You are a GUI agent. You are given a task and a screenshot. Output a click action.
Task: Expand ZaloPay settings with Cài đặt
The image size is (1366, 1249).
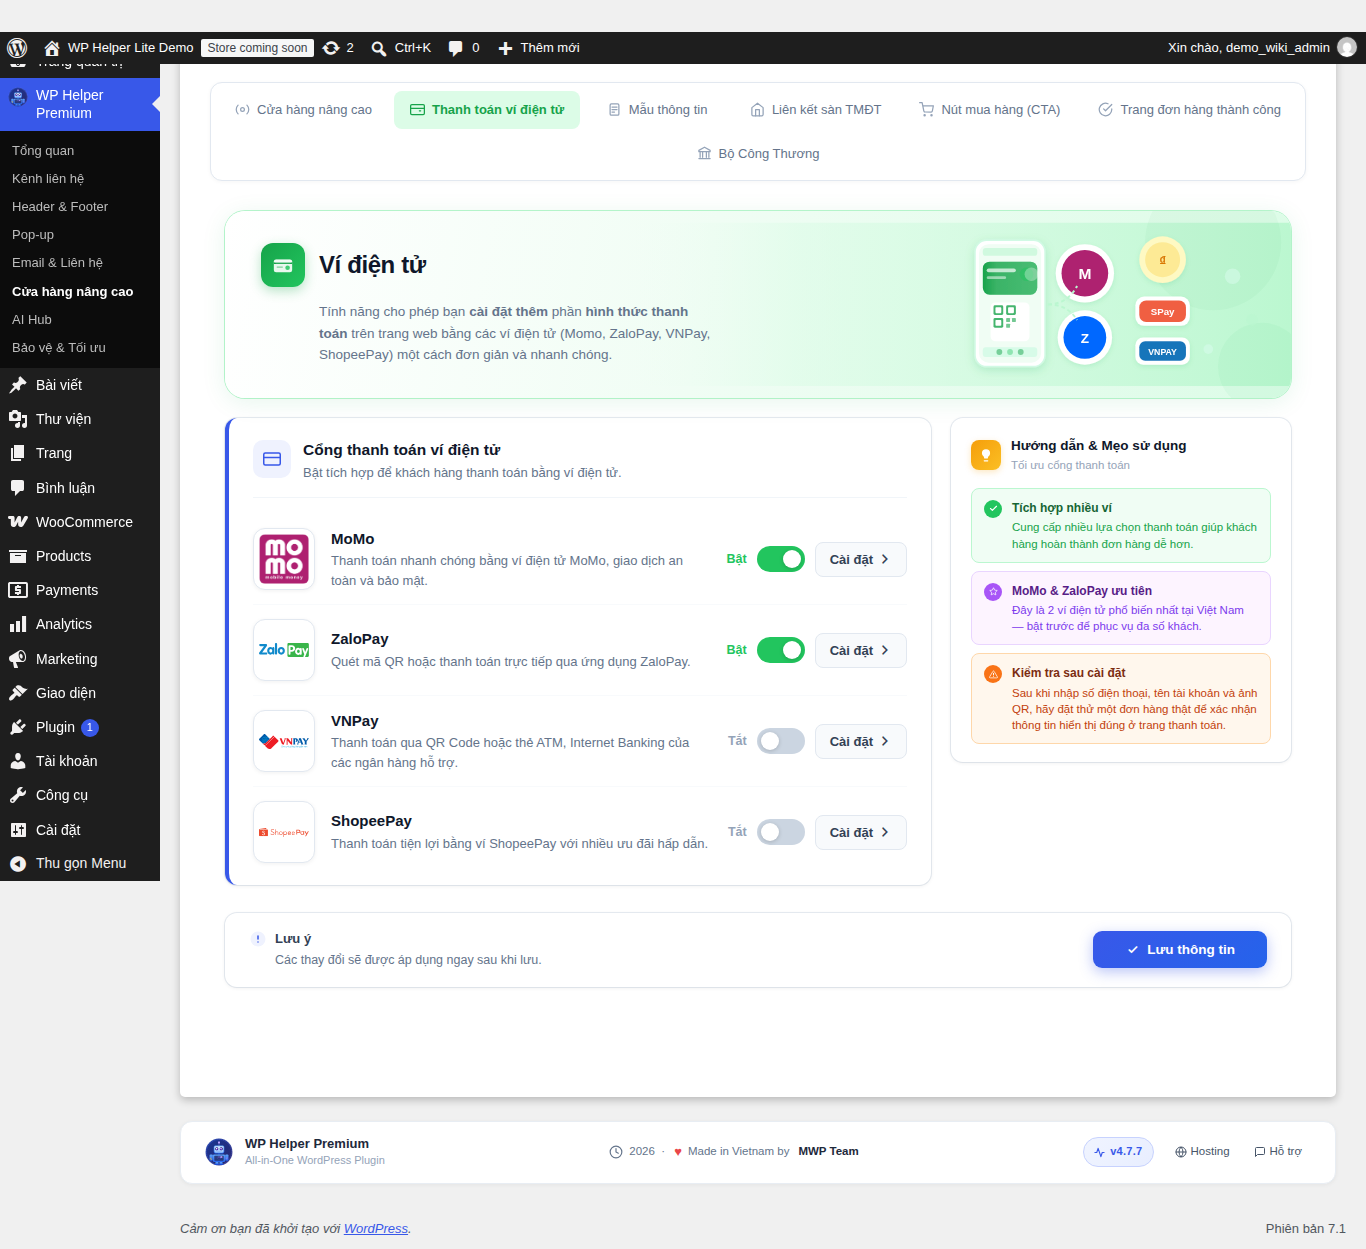(861, 651)
